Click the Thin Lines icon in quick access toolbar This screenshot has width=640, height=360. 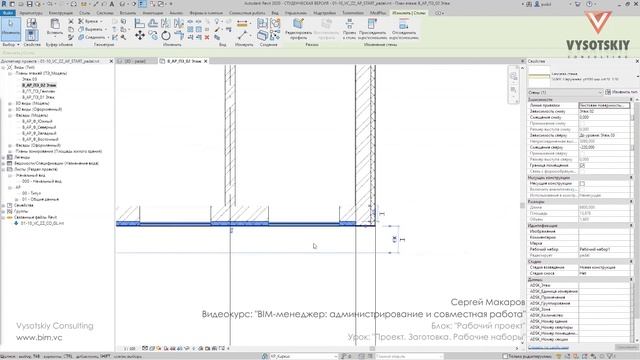tap(142, 4)
